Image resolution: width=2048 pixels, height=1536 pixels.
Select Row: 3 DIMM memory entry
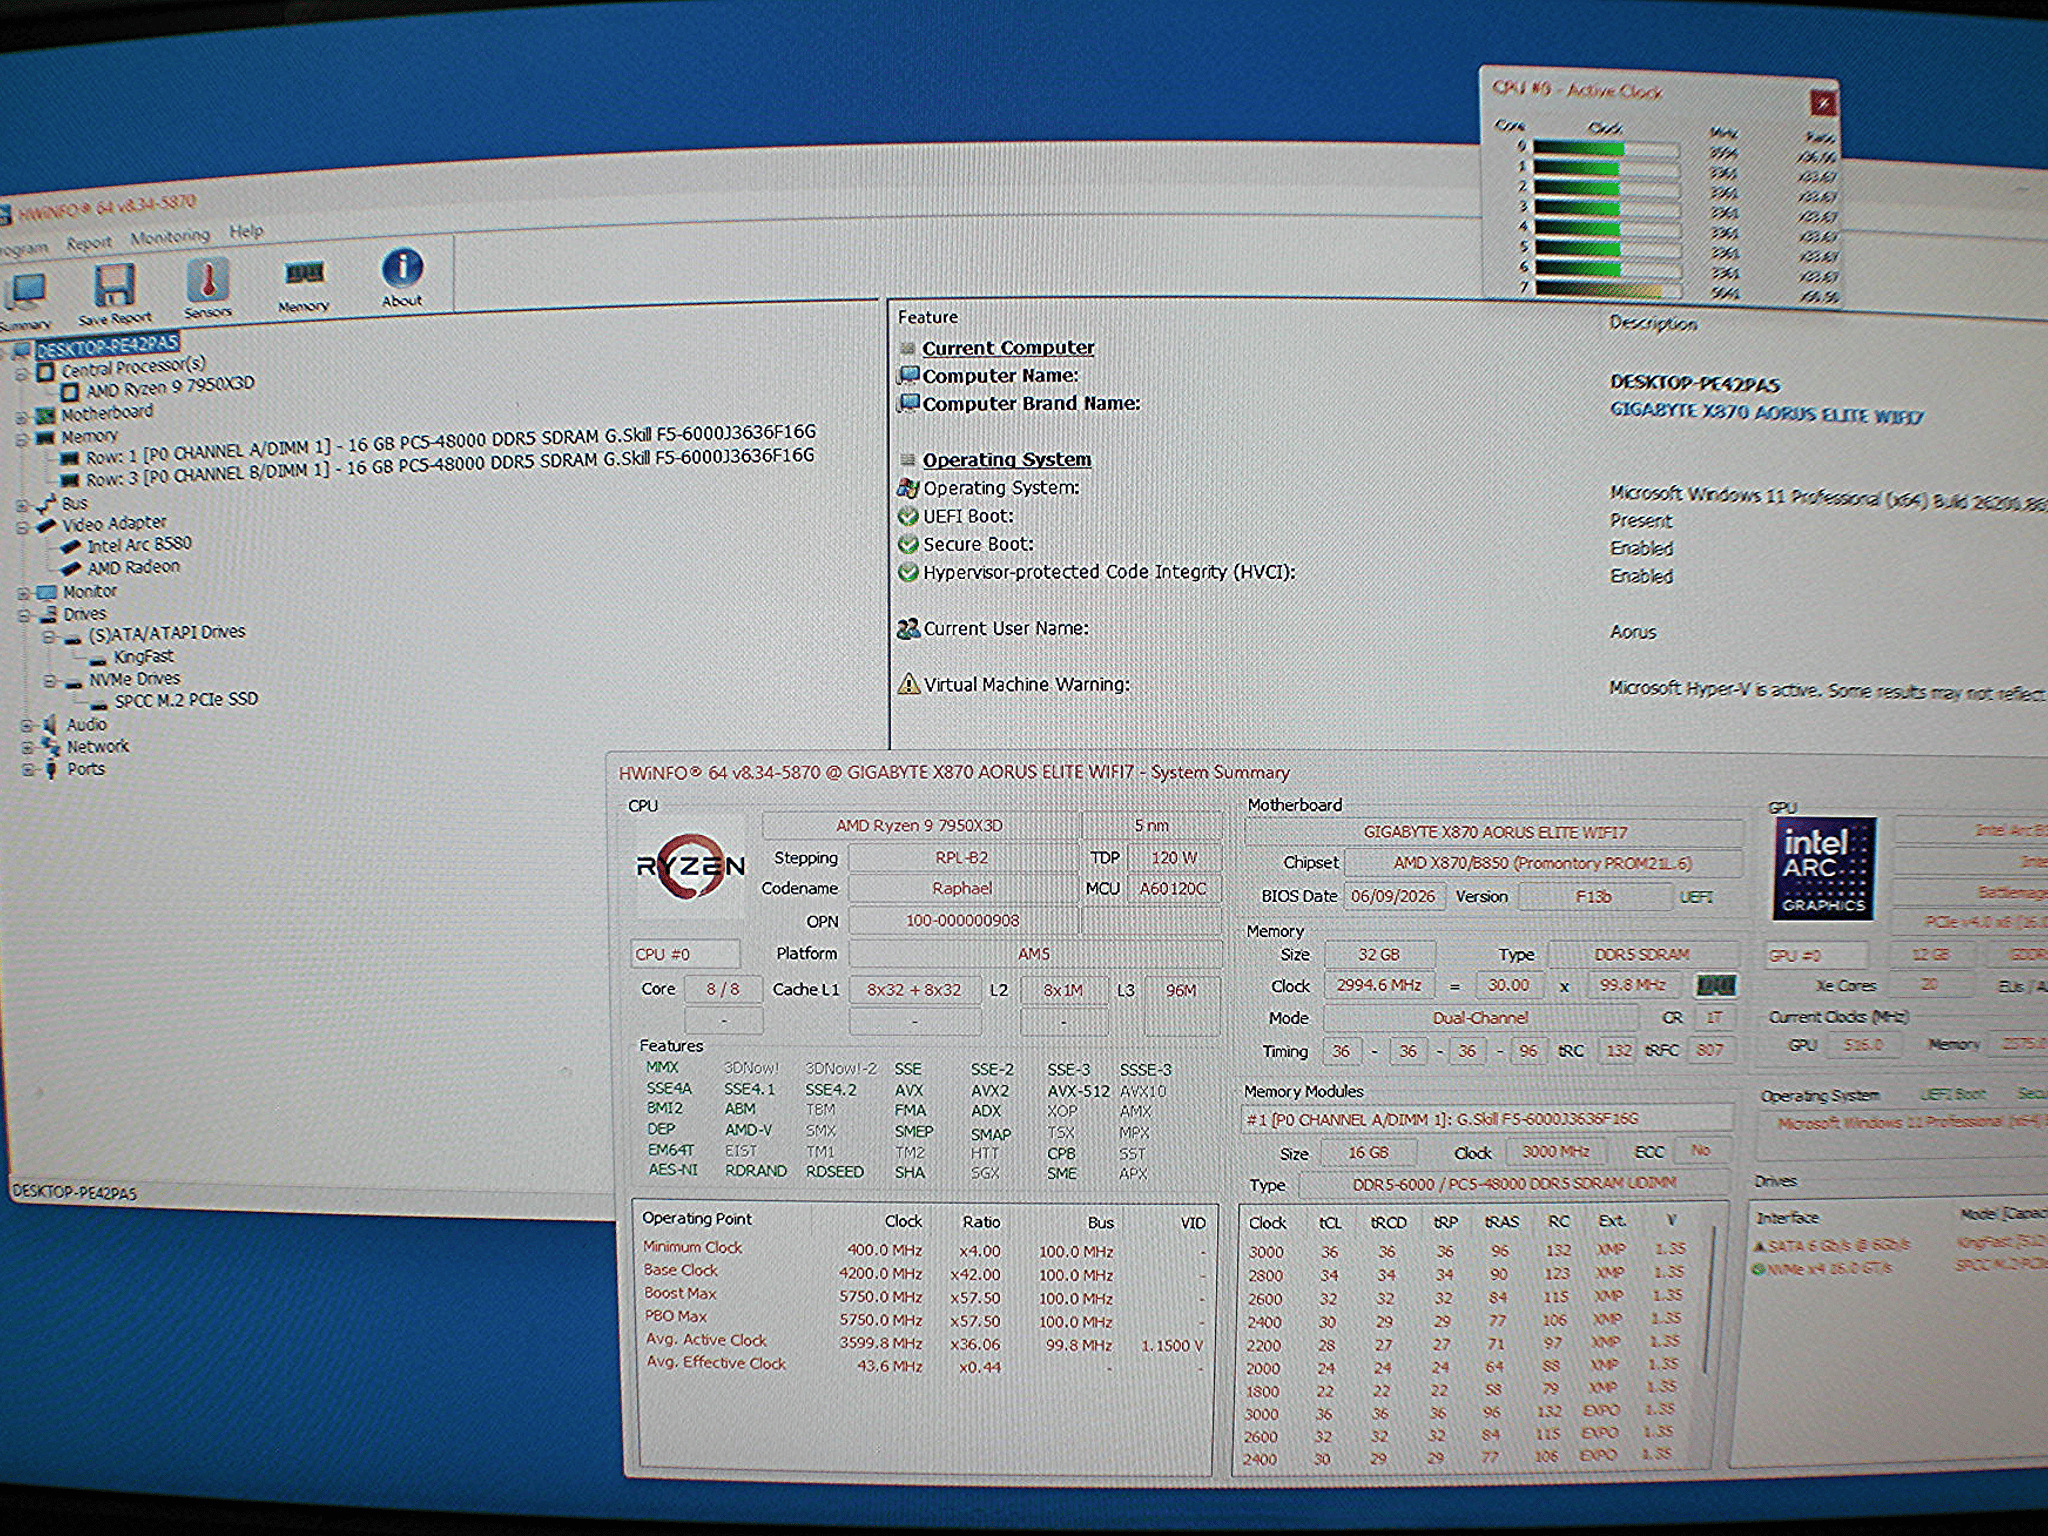click(x=450, y=468)
